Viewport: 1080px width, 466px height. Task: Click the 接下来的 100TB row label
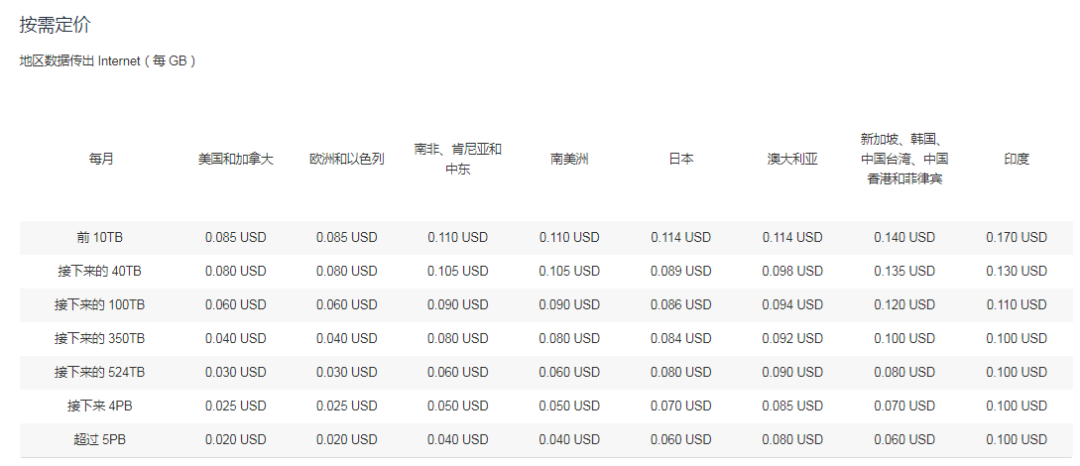pyautogui.click(x=100, y=305)
